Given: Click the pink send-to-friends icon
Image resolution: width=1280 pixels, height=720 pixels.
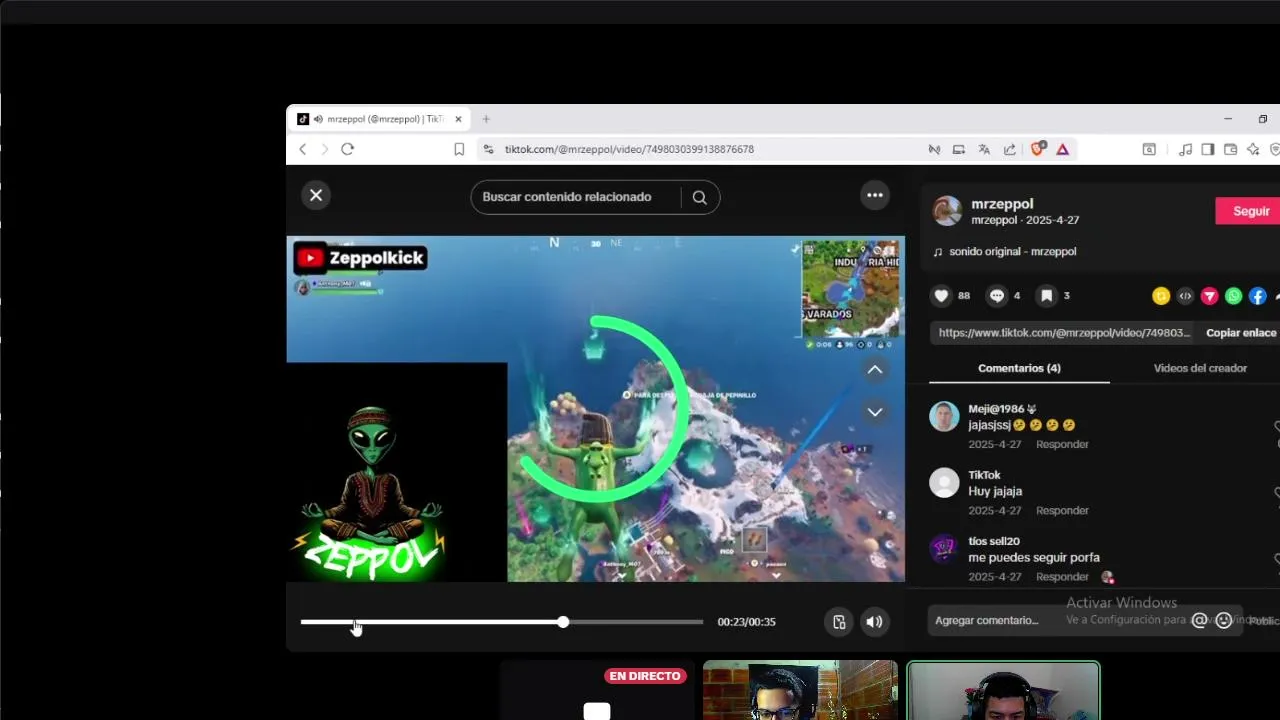Looking at the screenshot, I should click(x=1210, y=296).
